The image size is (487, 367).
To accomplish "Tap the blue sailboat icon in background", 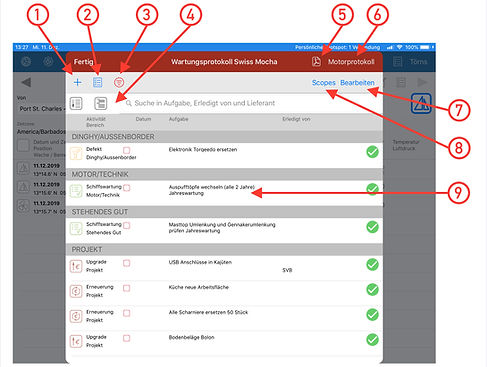I will (x=421, y=104).
